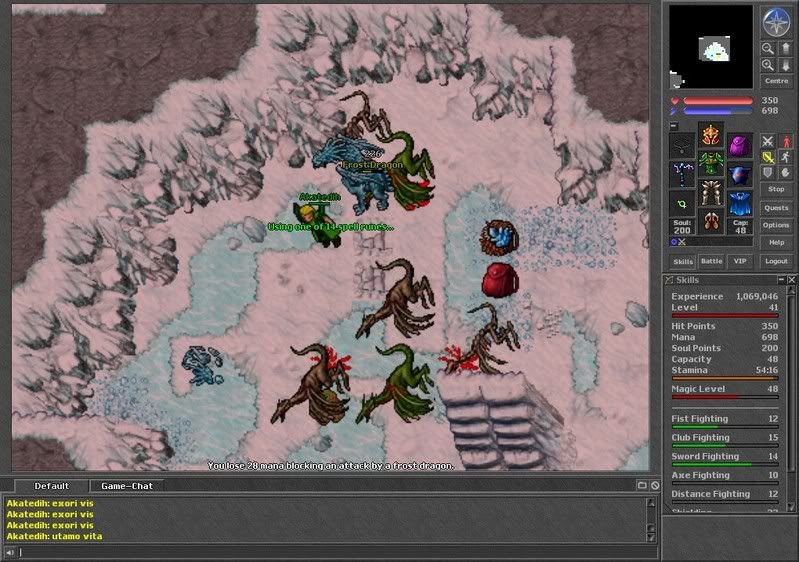The height and width of the screenshot is (562, 799).
Task: Click the Cap: 48 indicator
Action: (x=740, y=227)
